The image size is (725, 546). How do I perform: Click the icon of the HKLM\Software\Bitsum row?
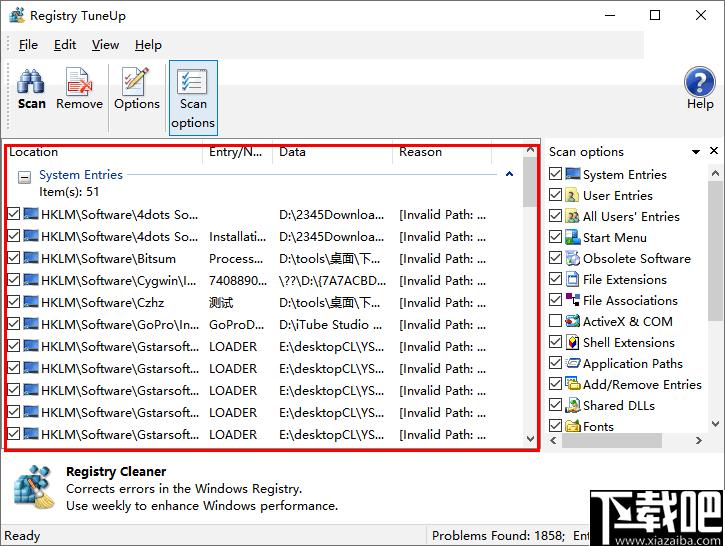[31, 258]
